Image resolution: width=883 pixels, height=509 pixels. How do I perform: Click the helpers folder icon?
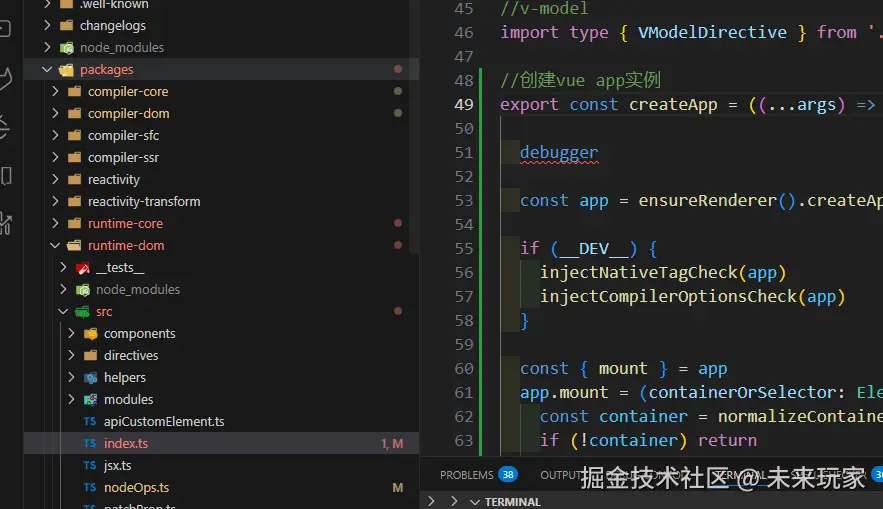[x=90, y=378]
